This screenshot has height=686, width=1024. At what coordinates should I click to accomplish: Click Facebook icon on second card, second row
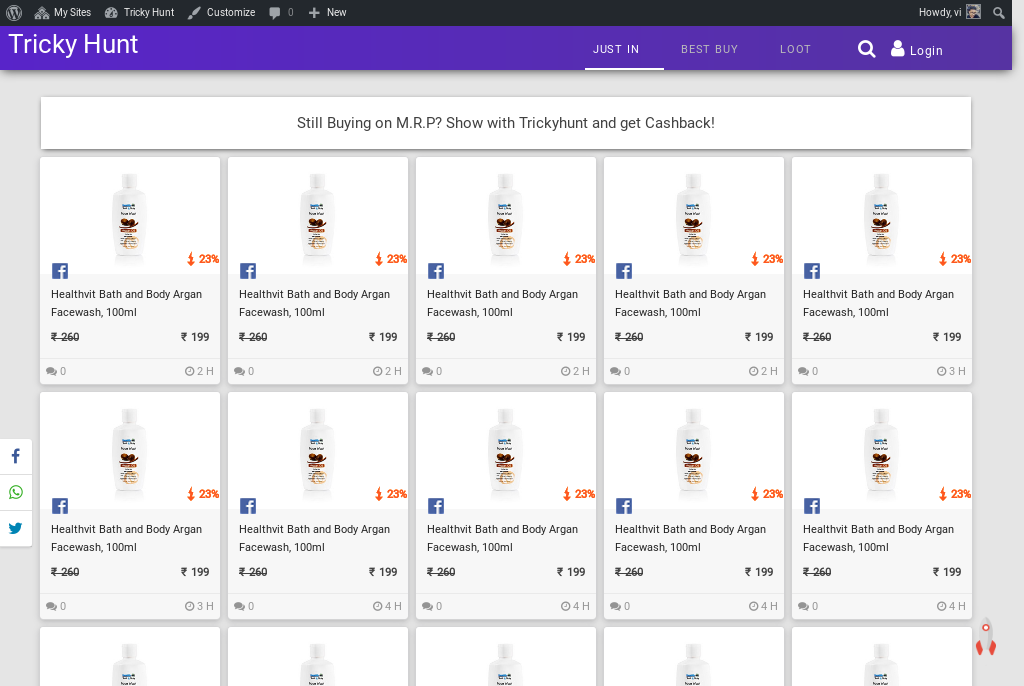point(248,506)
